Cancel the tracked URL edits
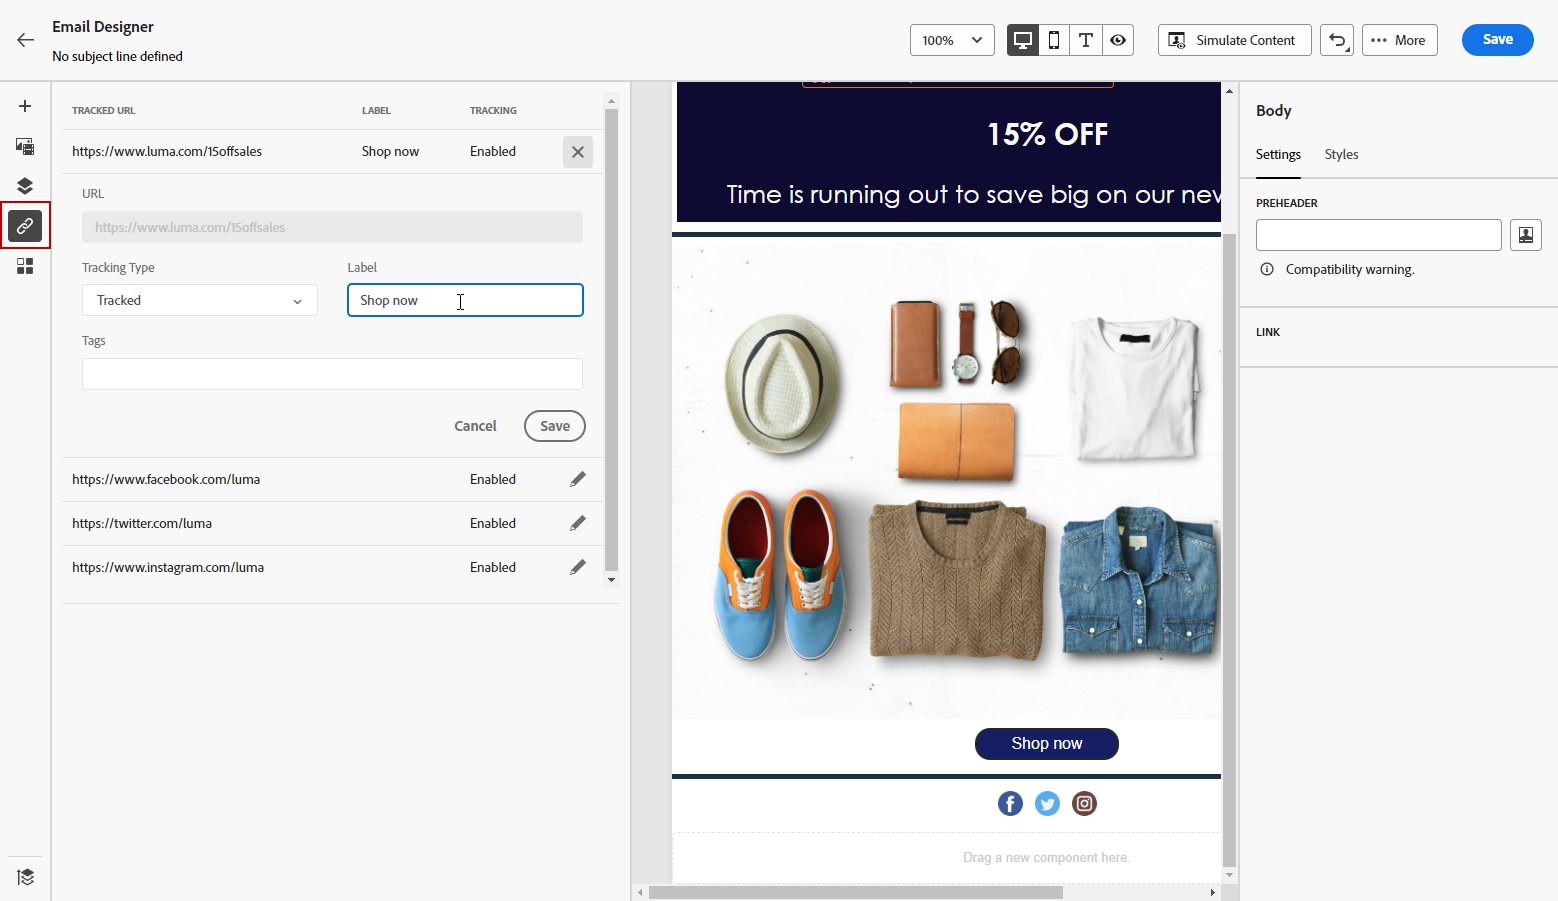1558x901 pixels. pyautogui.click(x=475, y=426)
